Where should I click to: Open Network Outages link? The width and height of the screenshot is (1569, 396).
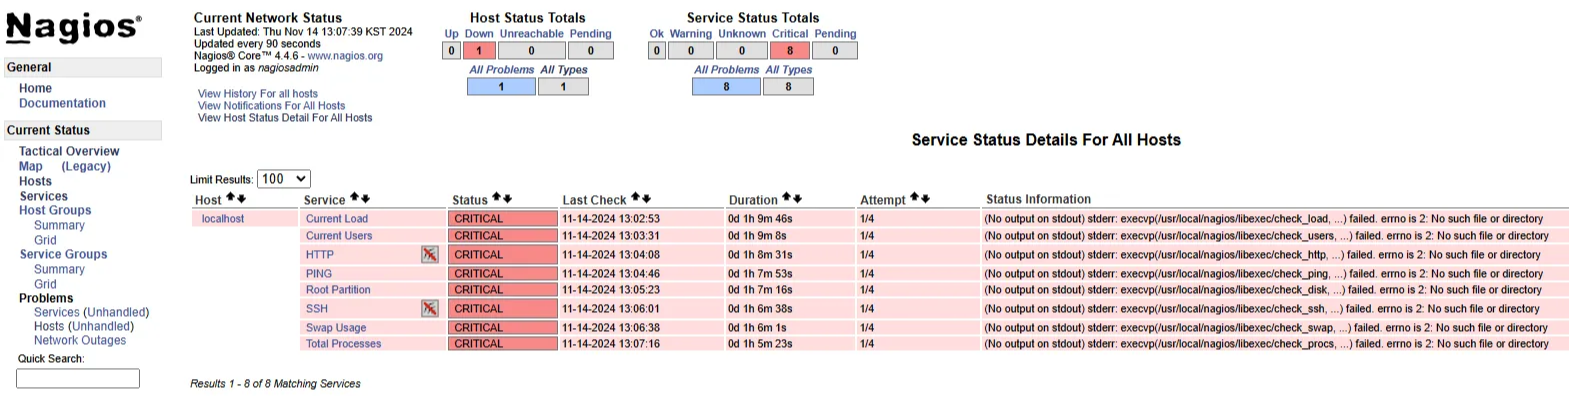tap(80, 340)
